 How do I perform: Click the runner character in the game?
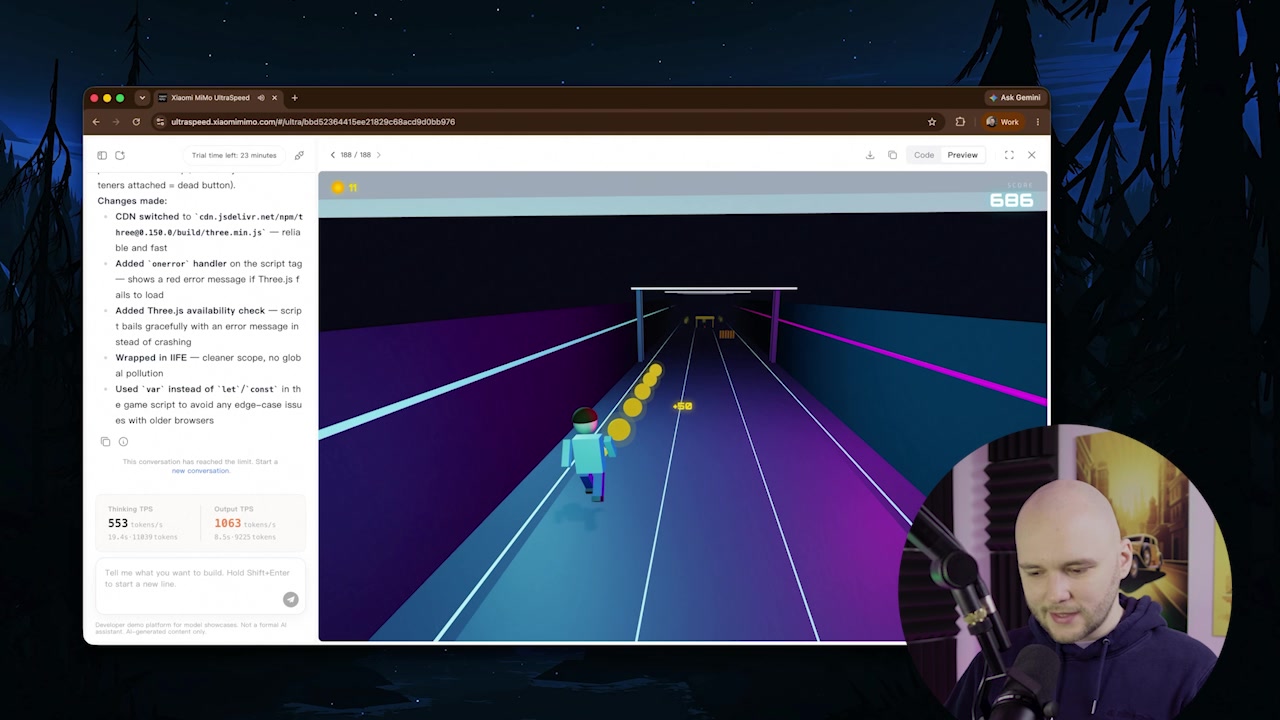tap(588, 455)
